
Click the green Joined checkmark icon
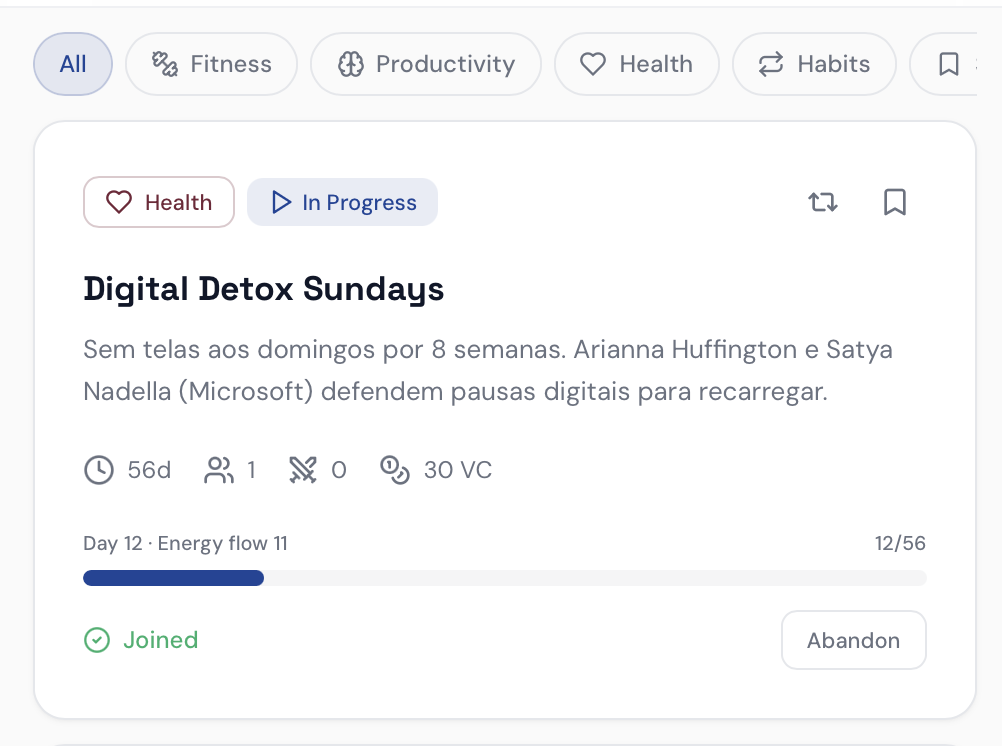[x=97, y=640]
